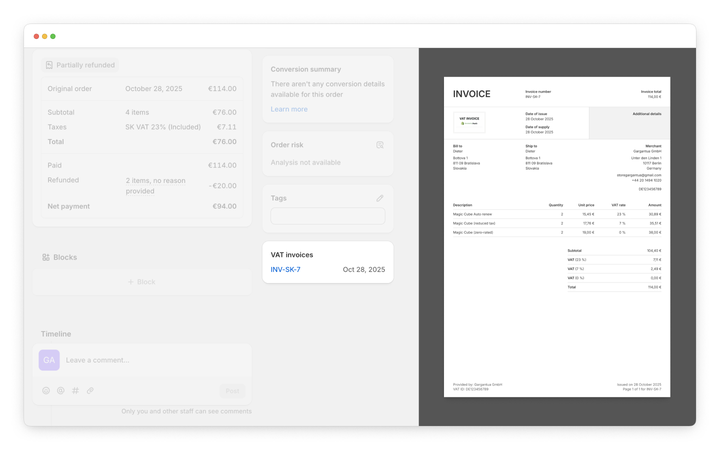Click the INVOICE title in the preview
The width and height of the screenshot is (720, 450).
click(472, 94)
